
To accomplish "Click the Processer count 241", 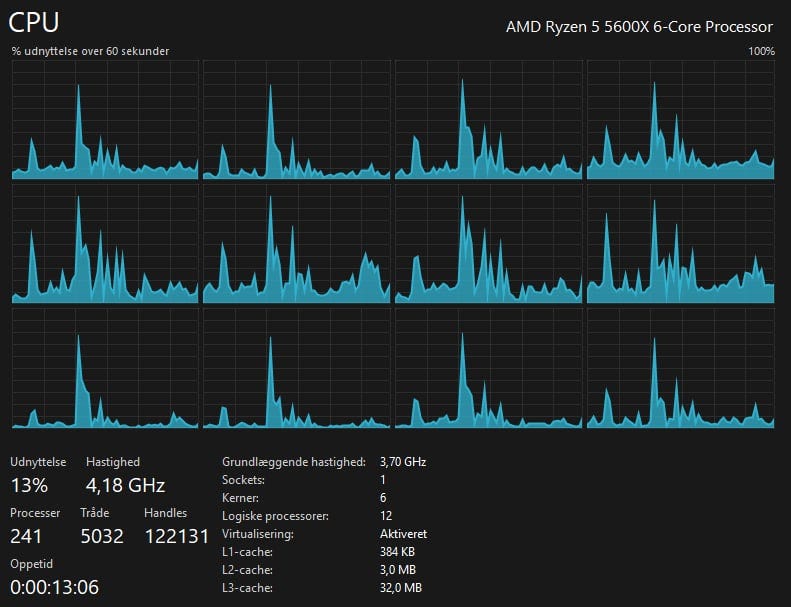I will [26, 536].
